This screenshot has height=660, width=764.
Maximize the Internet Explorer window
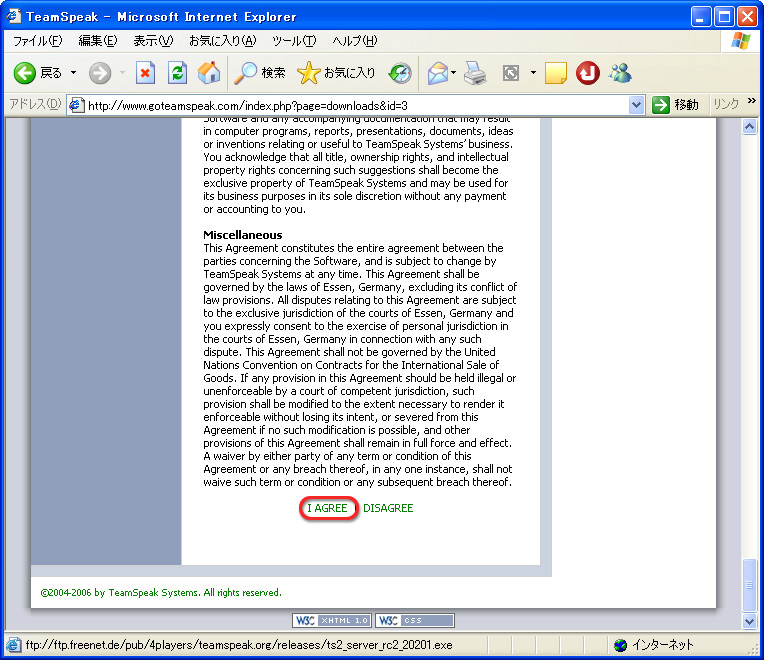tap(724, 17)
